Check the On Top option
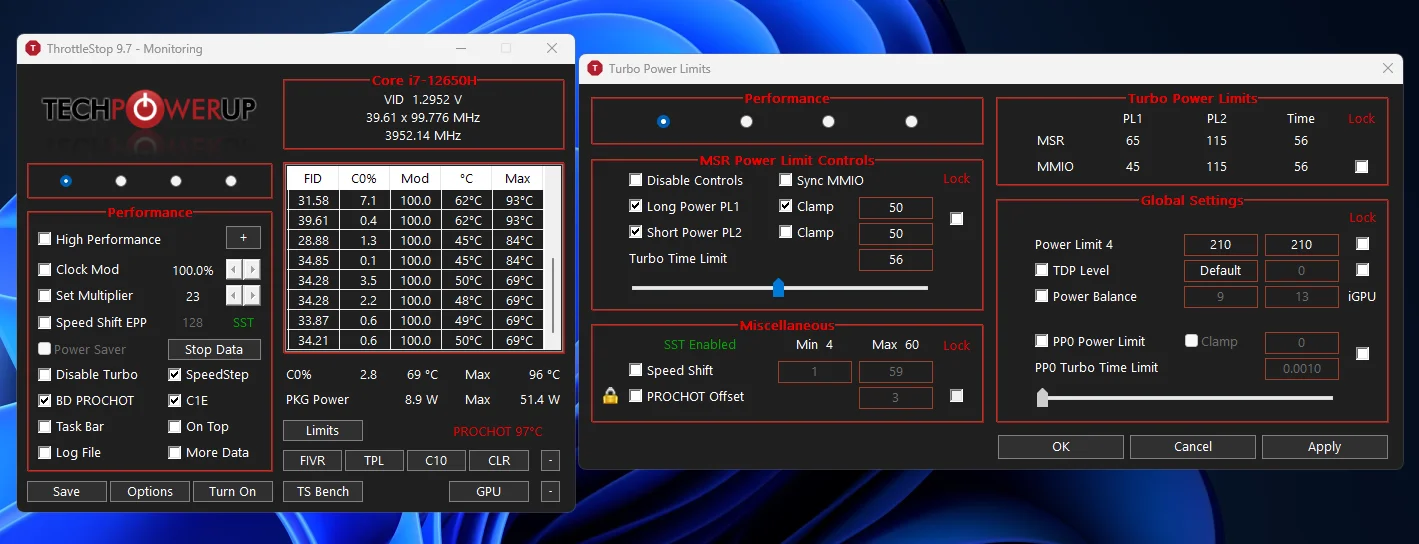The image size is (1419, 544). tap(175, 426)
